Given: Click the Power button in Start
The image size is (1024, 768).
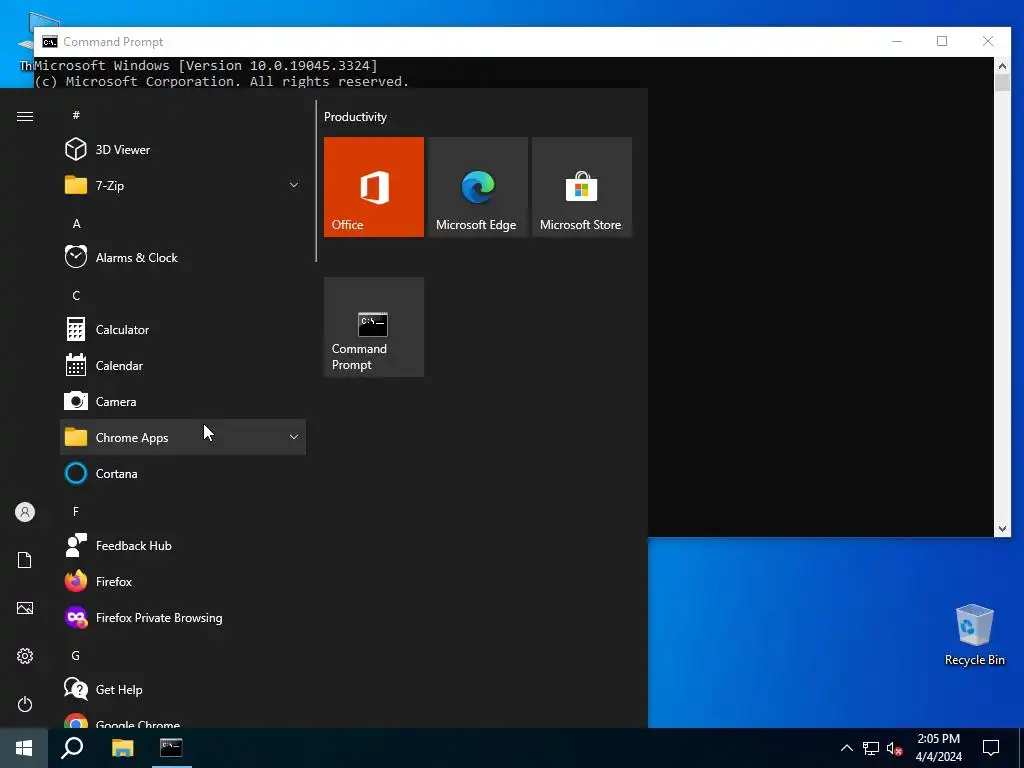Looking at the screenshot, I should pyautogui.click(x=25, y=704).
